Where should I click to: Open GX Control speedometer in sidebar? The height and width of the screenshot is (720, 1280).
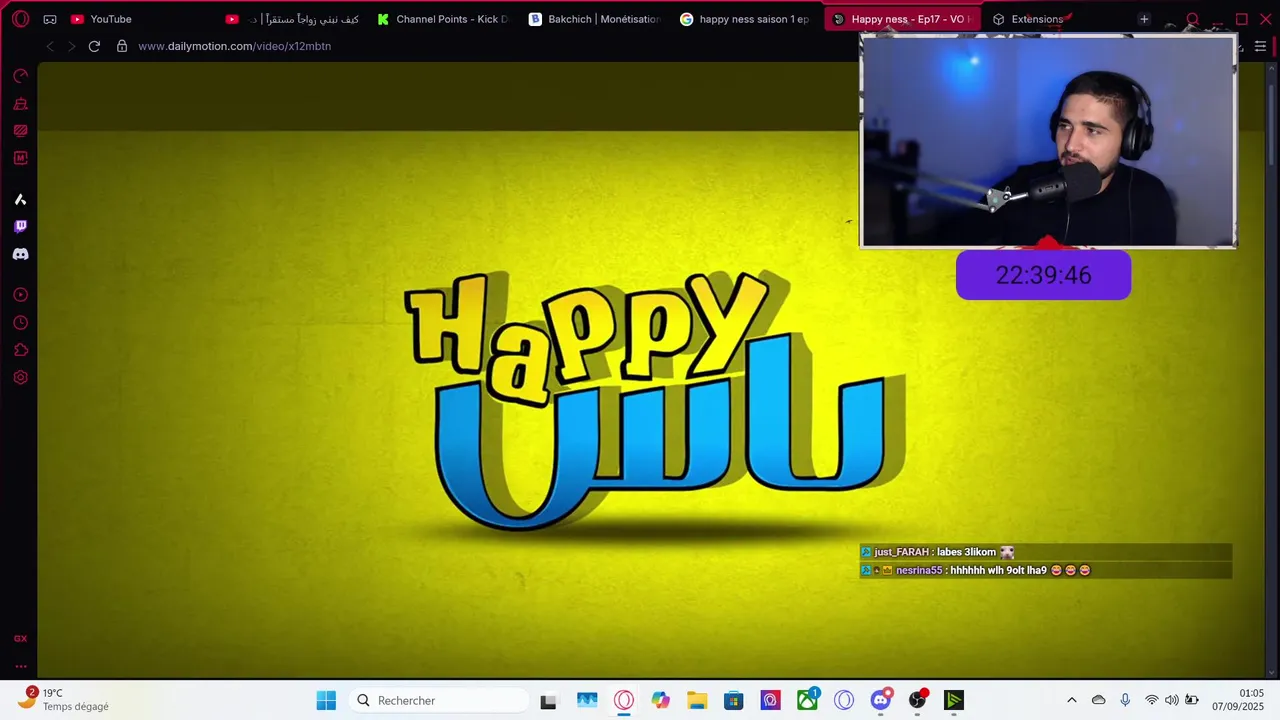coord(20,76)
